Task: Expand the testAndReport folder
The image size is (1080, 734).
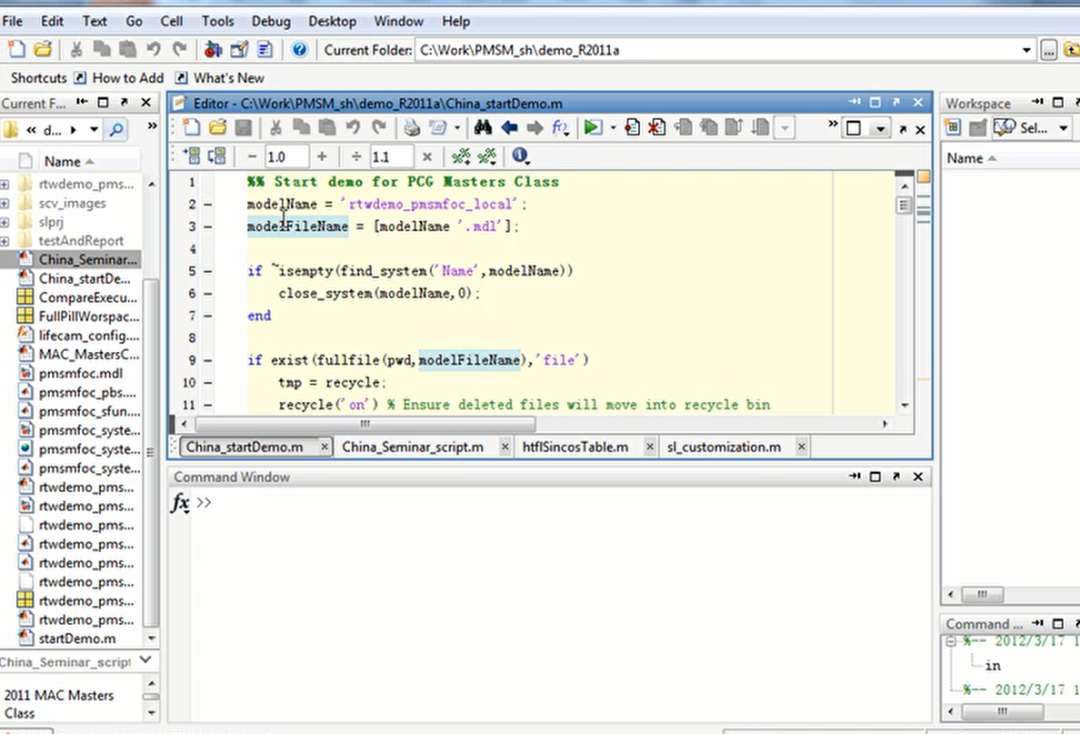Action: point(6,241)
